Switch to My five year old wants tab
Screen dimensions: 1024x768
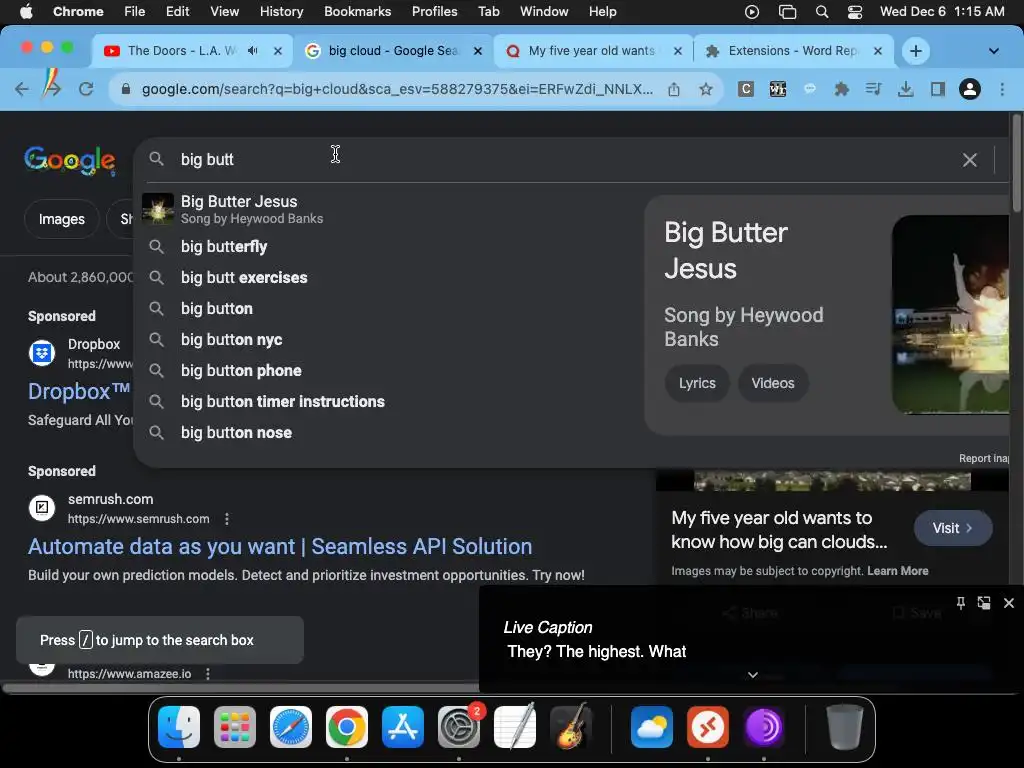coord(591,51)
